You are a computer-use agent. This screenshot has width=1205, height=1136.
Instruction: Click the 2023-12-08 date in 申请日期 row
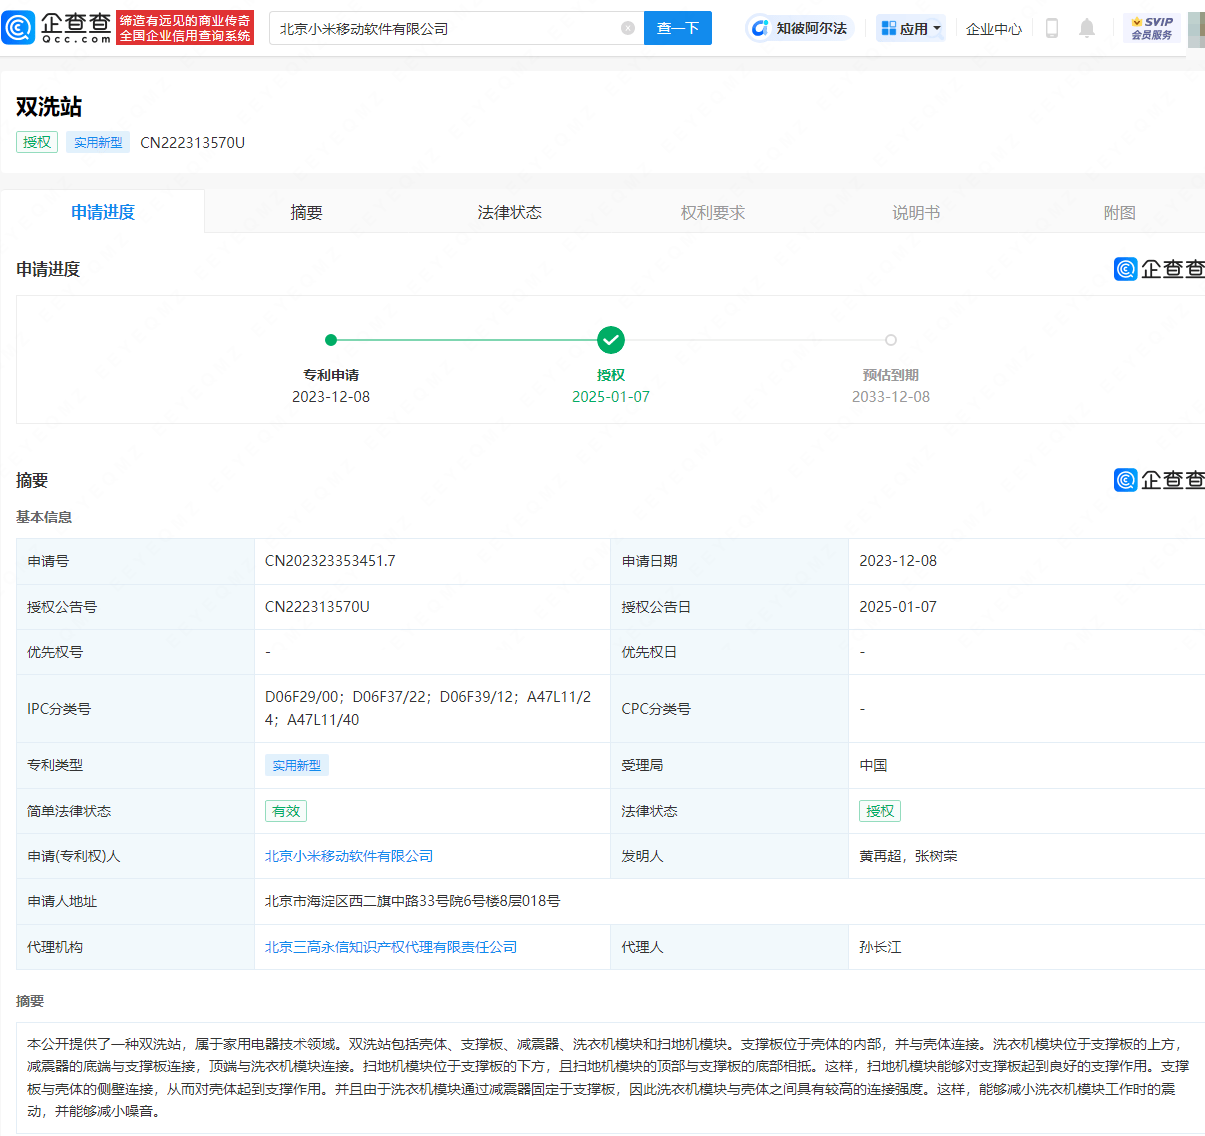[898, 561]
